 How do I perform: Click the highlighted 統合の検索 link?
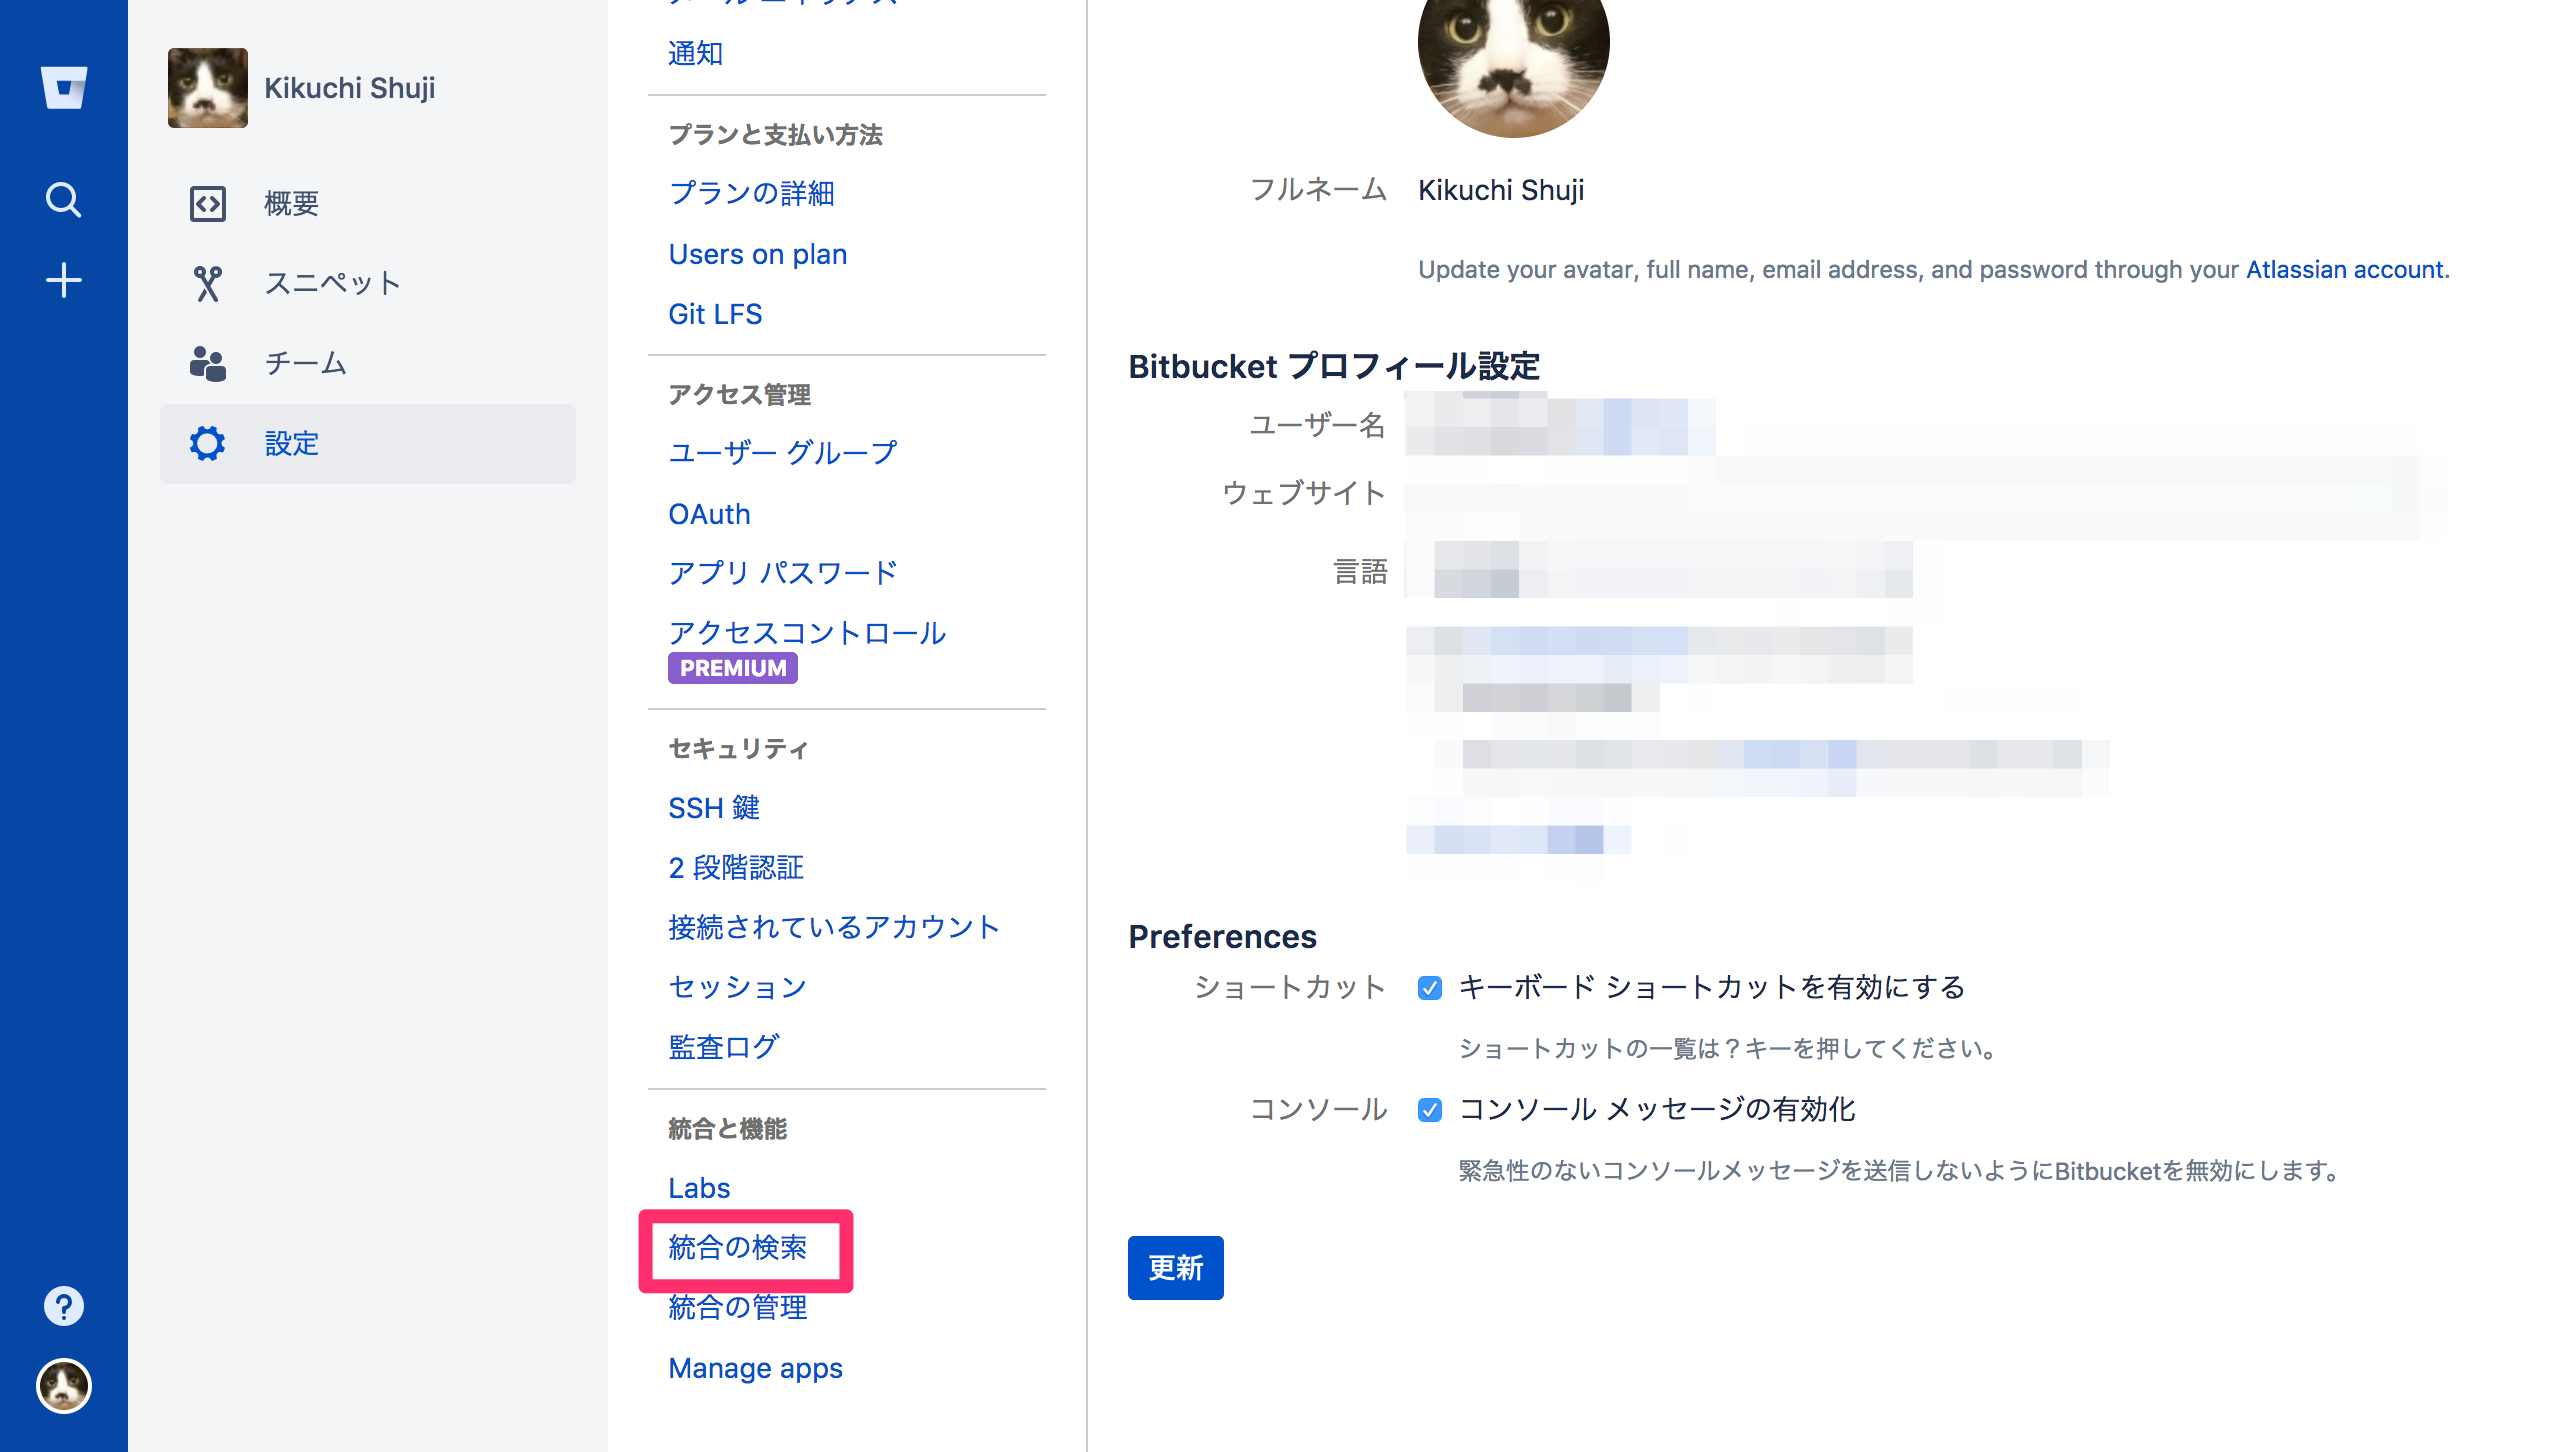[x=740, y=1249]
